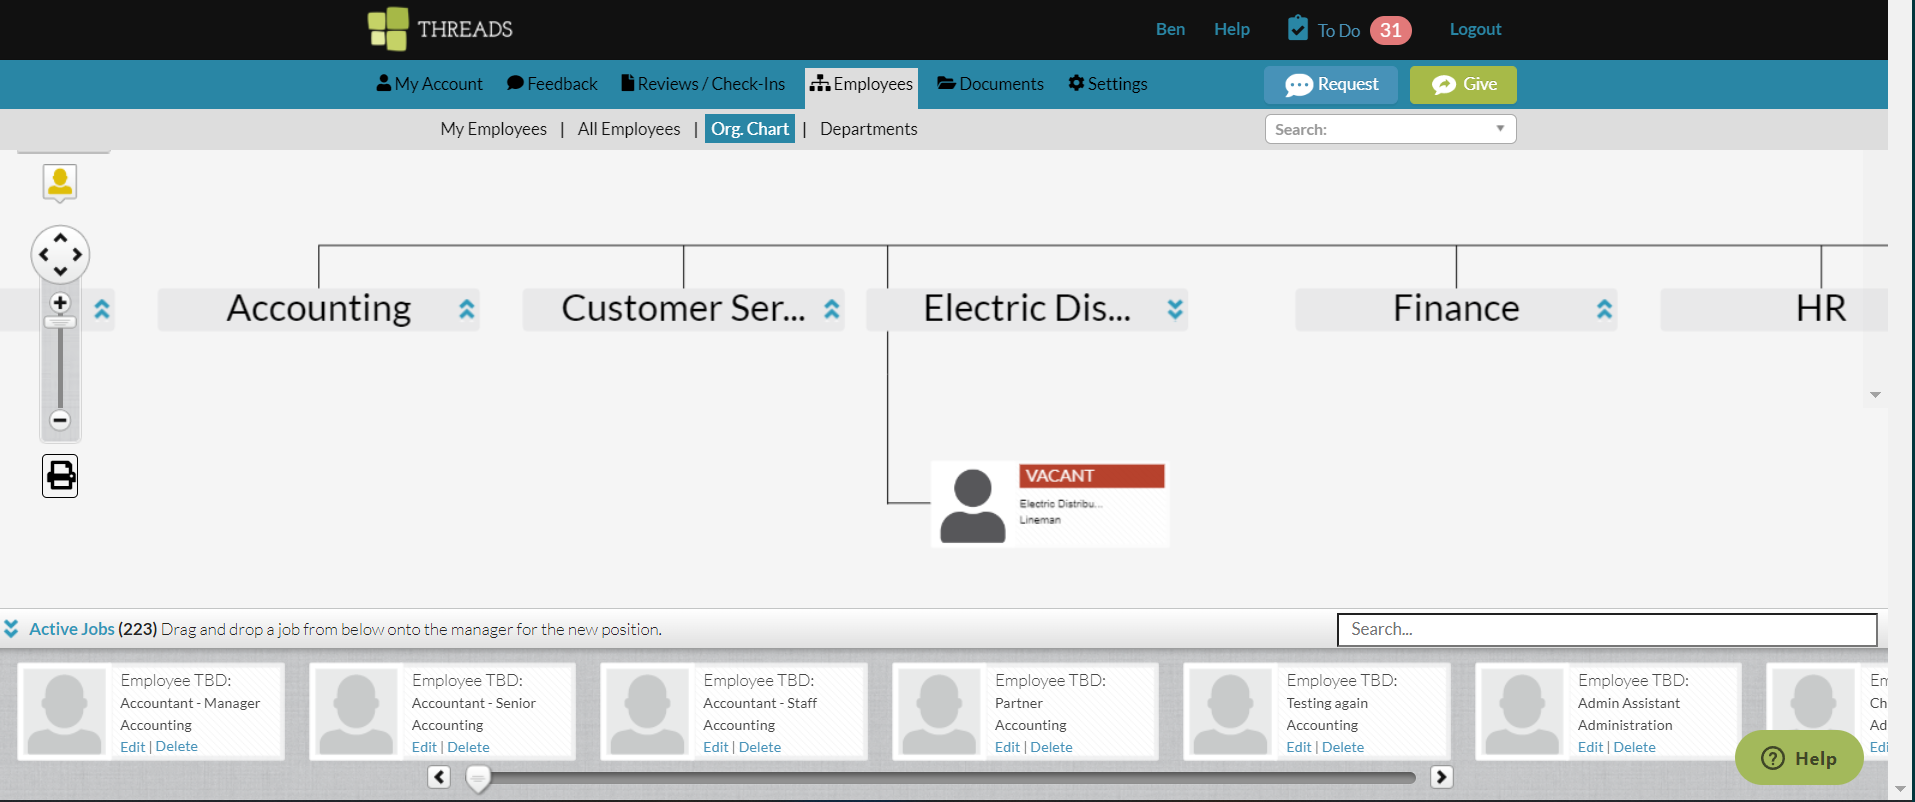This screenshot has width=1915, height=802.
Task: Open the 31 pending to-do badge
Action: [1390, 30]
